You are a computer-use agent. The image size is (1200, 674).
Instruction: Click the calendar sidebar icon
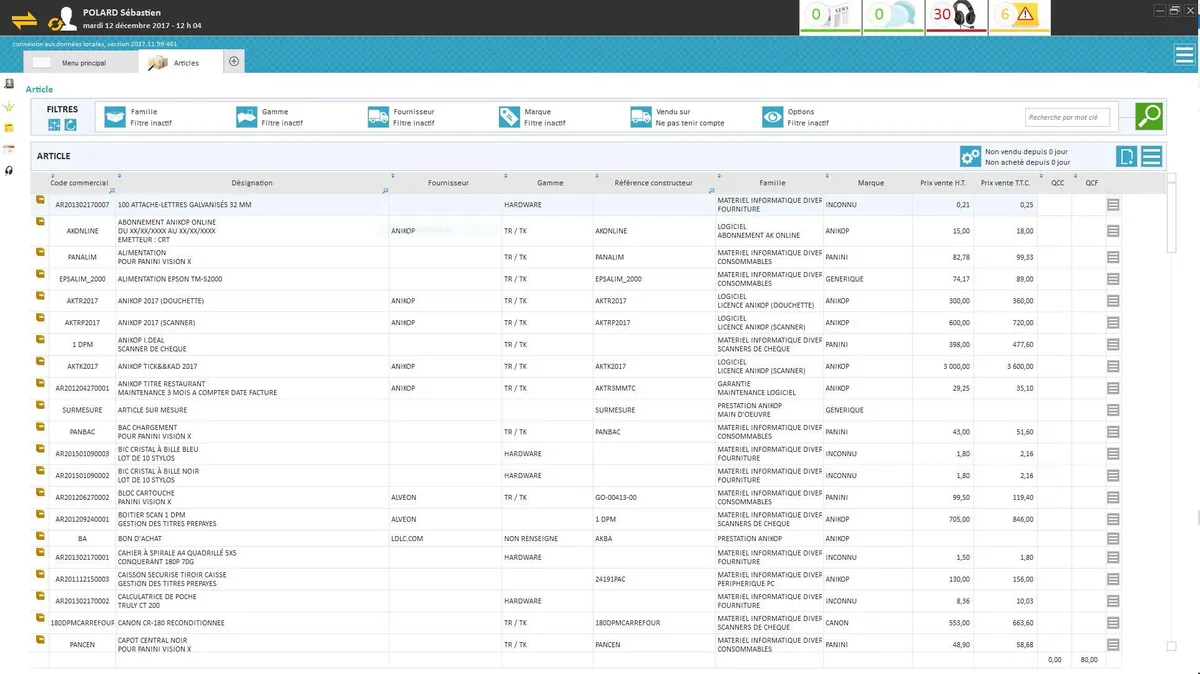click(x=9, y=149)
